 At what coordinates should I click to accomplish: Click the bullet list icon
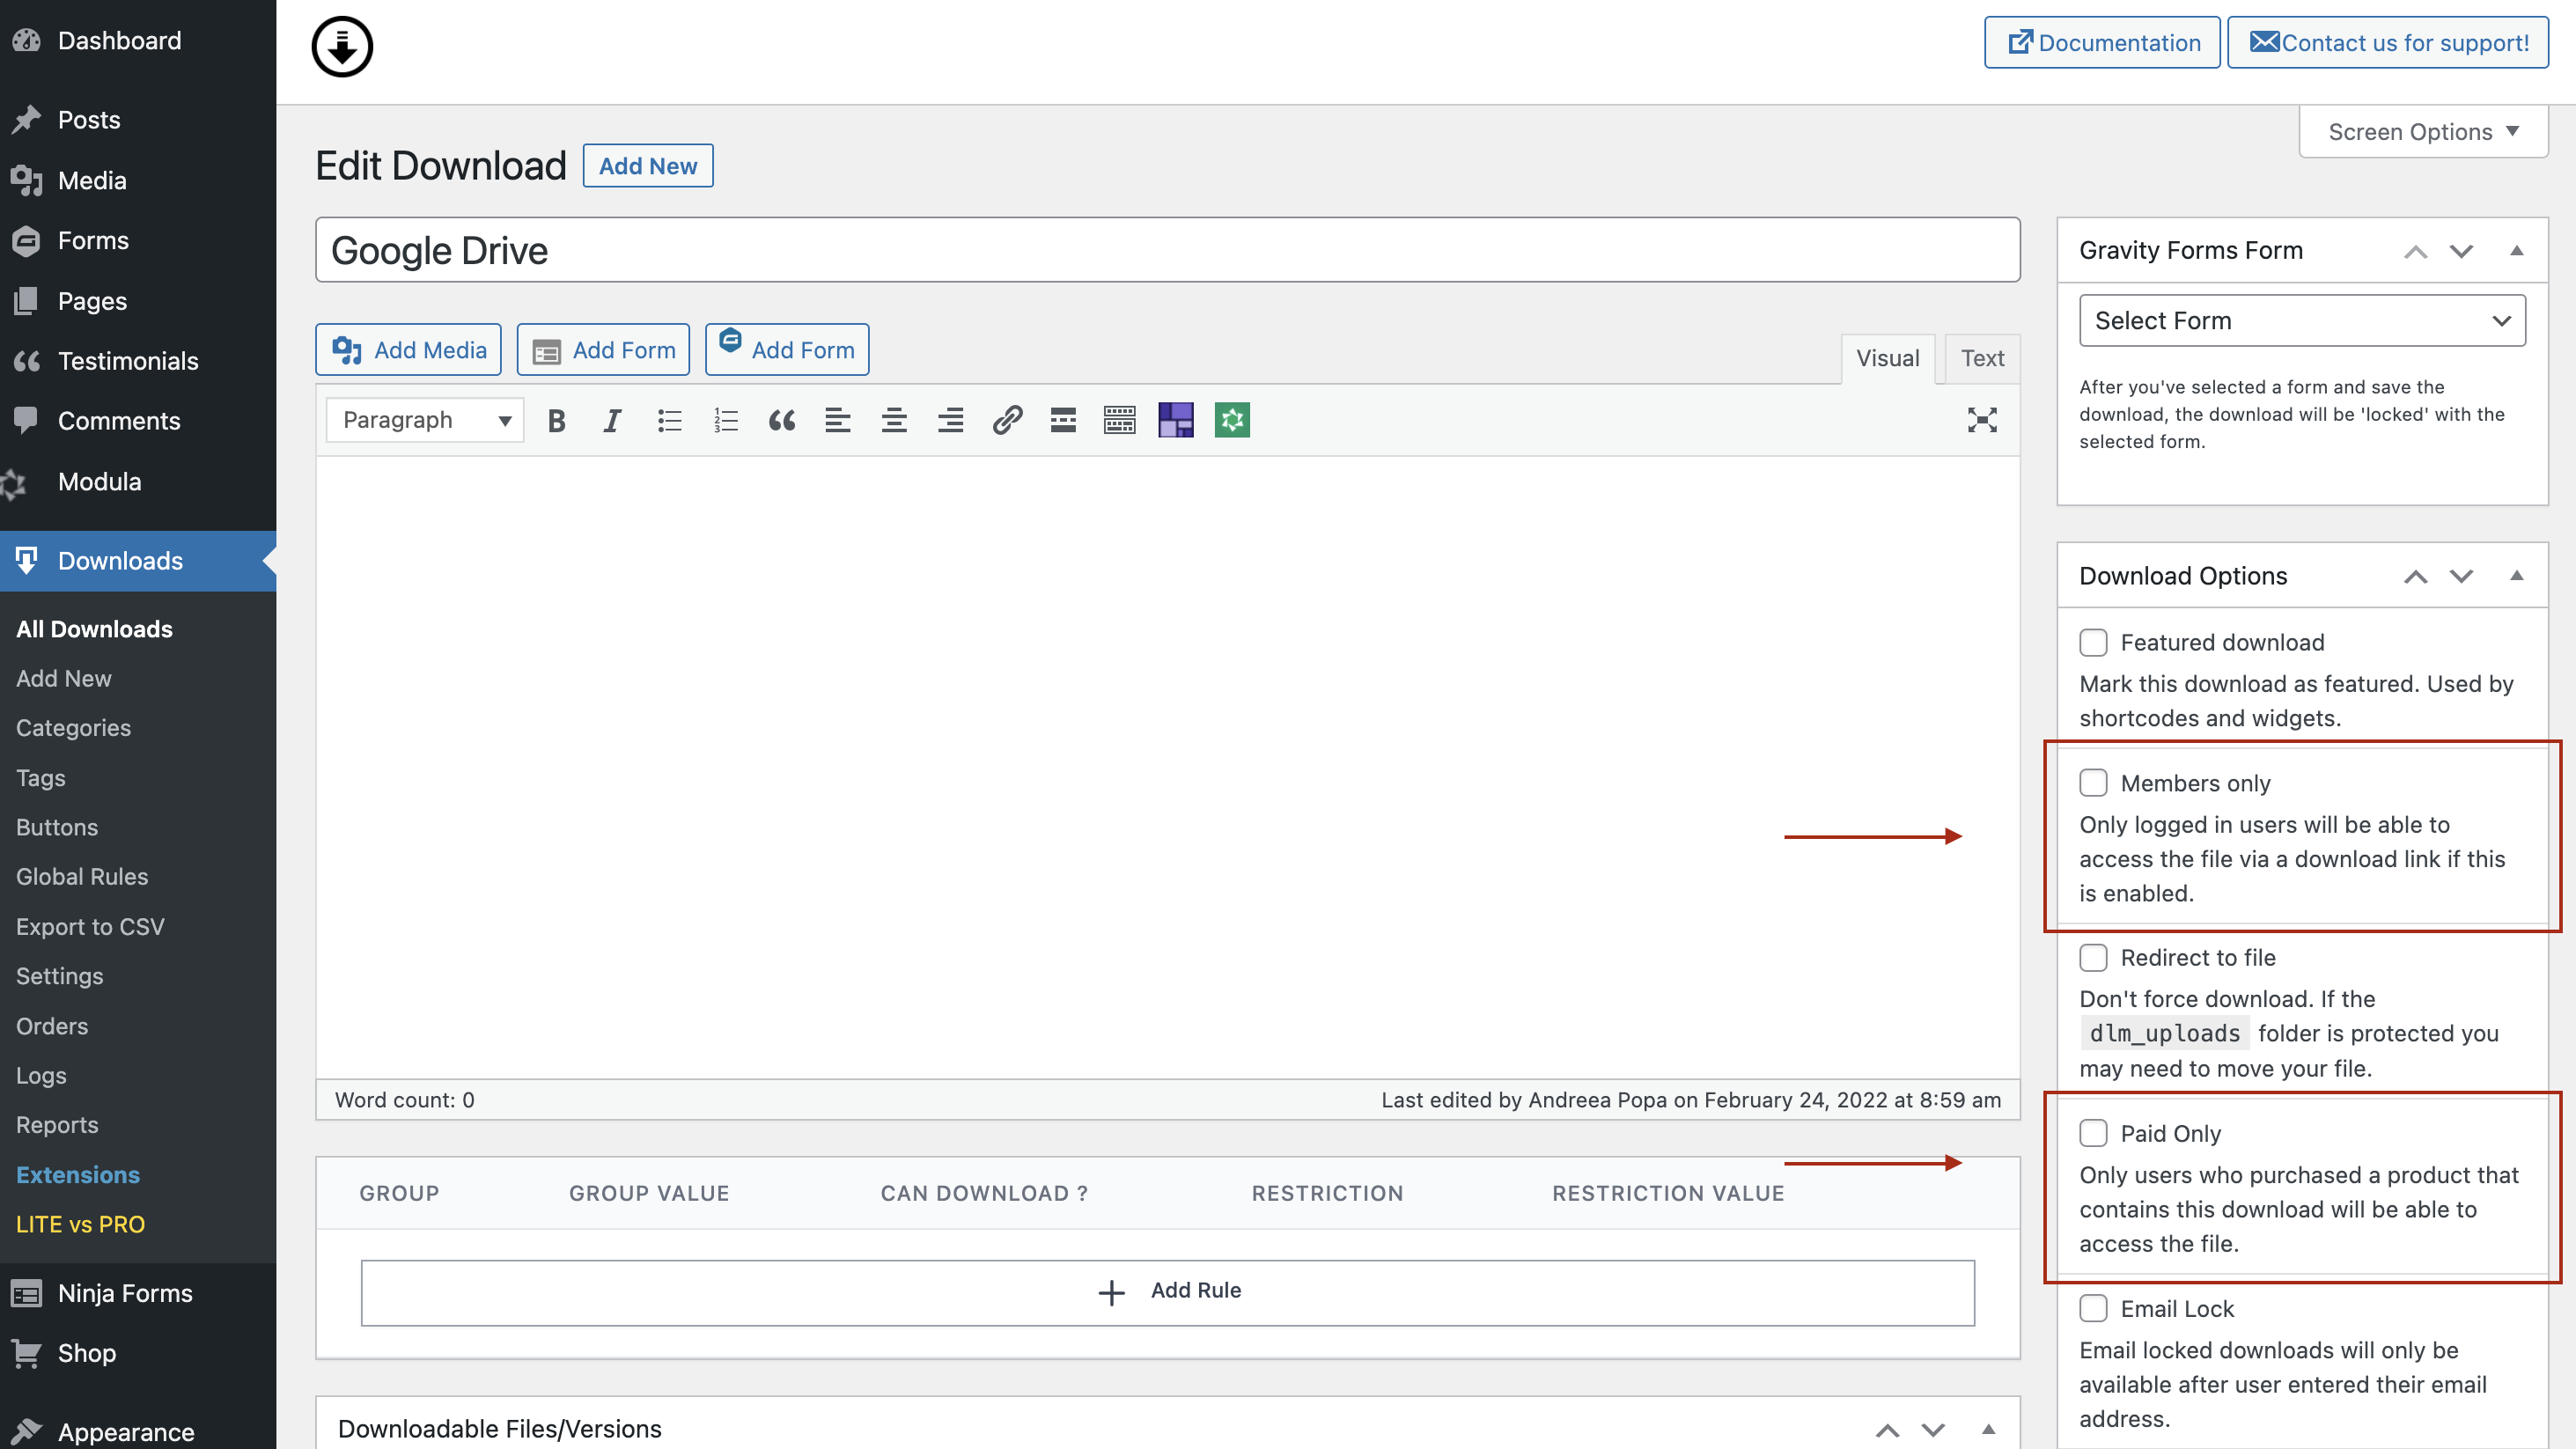pyautogui.click(x=669, y=419)
